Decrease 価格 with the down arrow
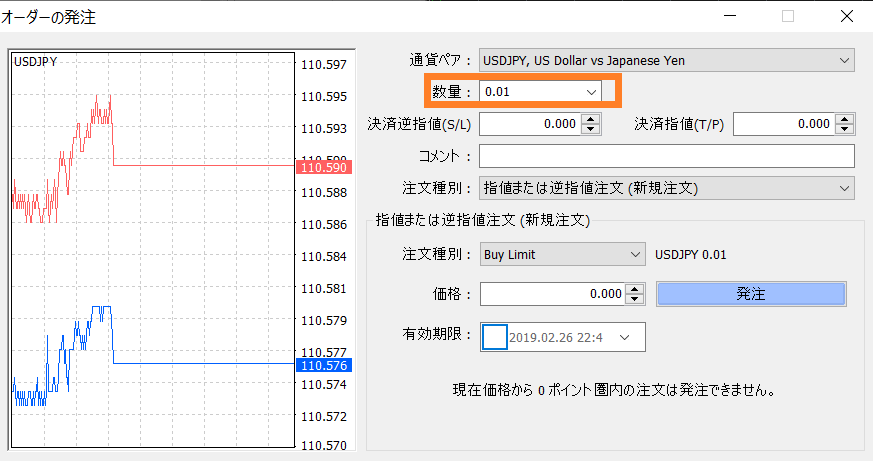 pyautogui.click(x=635, y=299)
